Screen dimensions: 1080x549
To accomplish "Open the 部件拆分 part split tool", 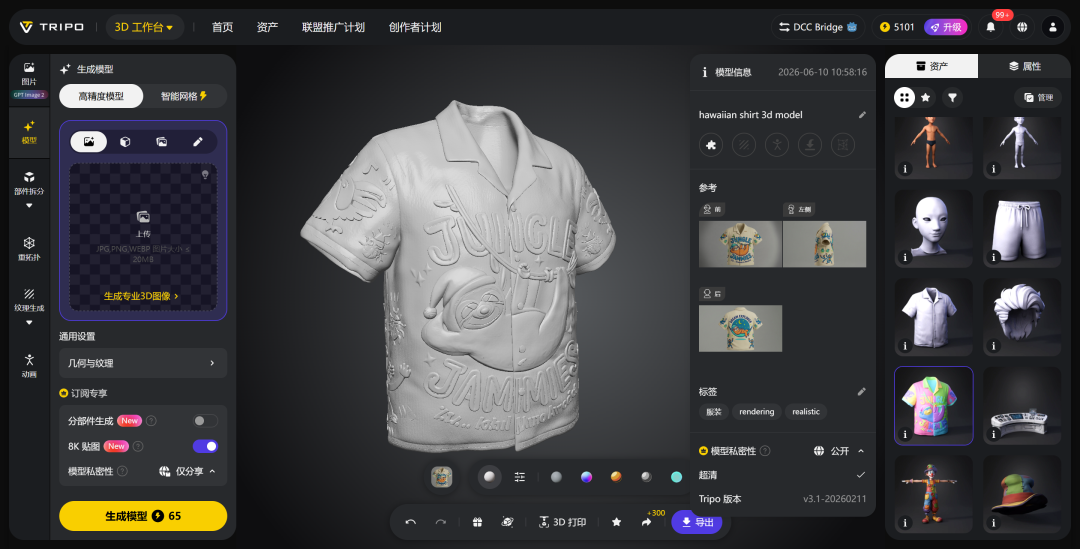I will pyautogui.click(x=29, y=183).
